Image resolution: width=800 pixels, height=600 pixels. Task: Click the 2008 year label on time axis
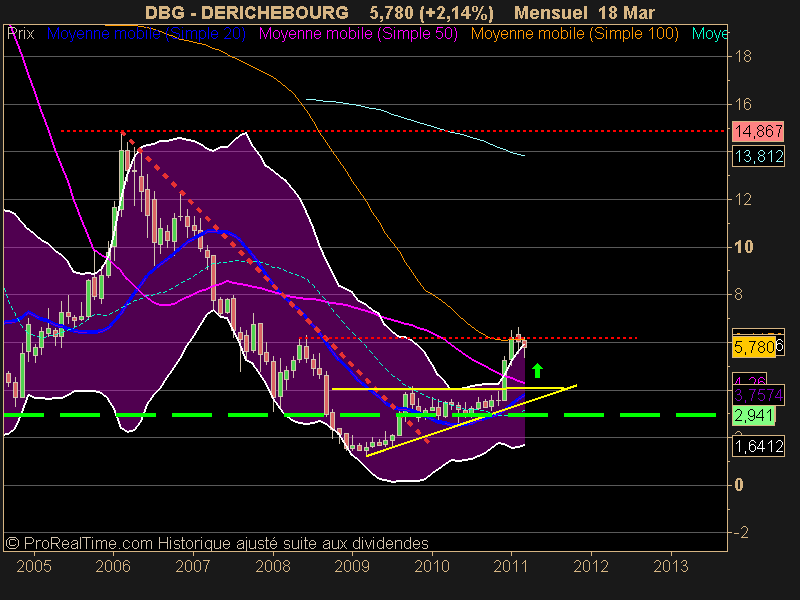pos(272,566)
